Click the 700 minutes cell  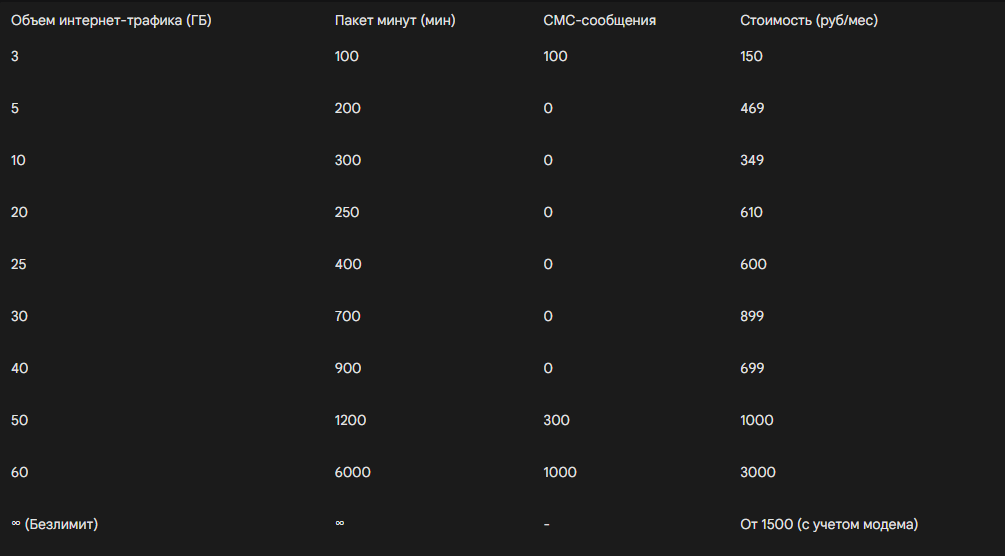pyautogui.click(x=347, y=316)
